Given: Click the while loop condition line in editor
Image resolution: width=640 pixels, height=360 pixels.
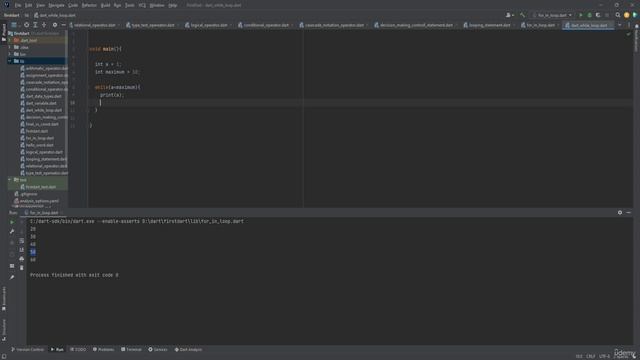Looking at the screenshot, I should [x=118, y=87].
